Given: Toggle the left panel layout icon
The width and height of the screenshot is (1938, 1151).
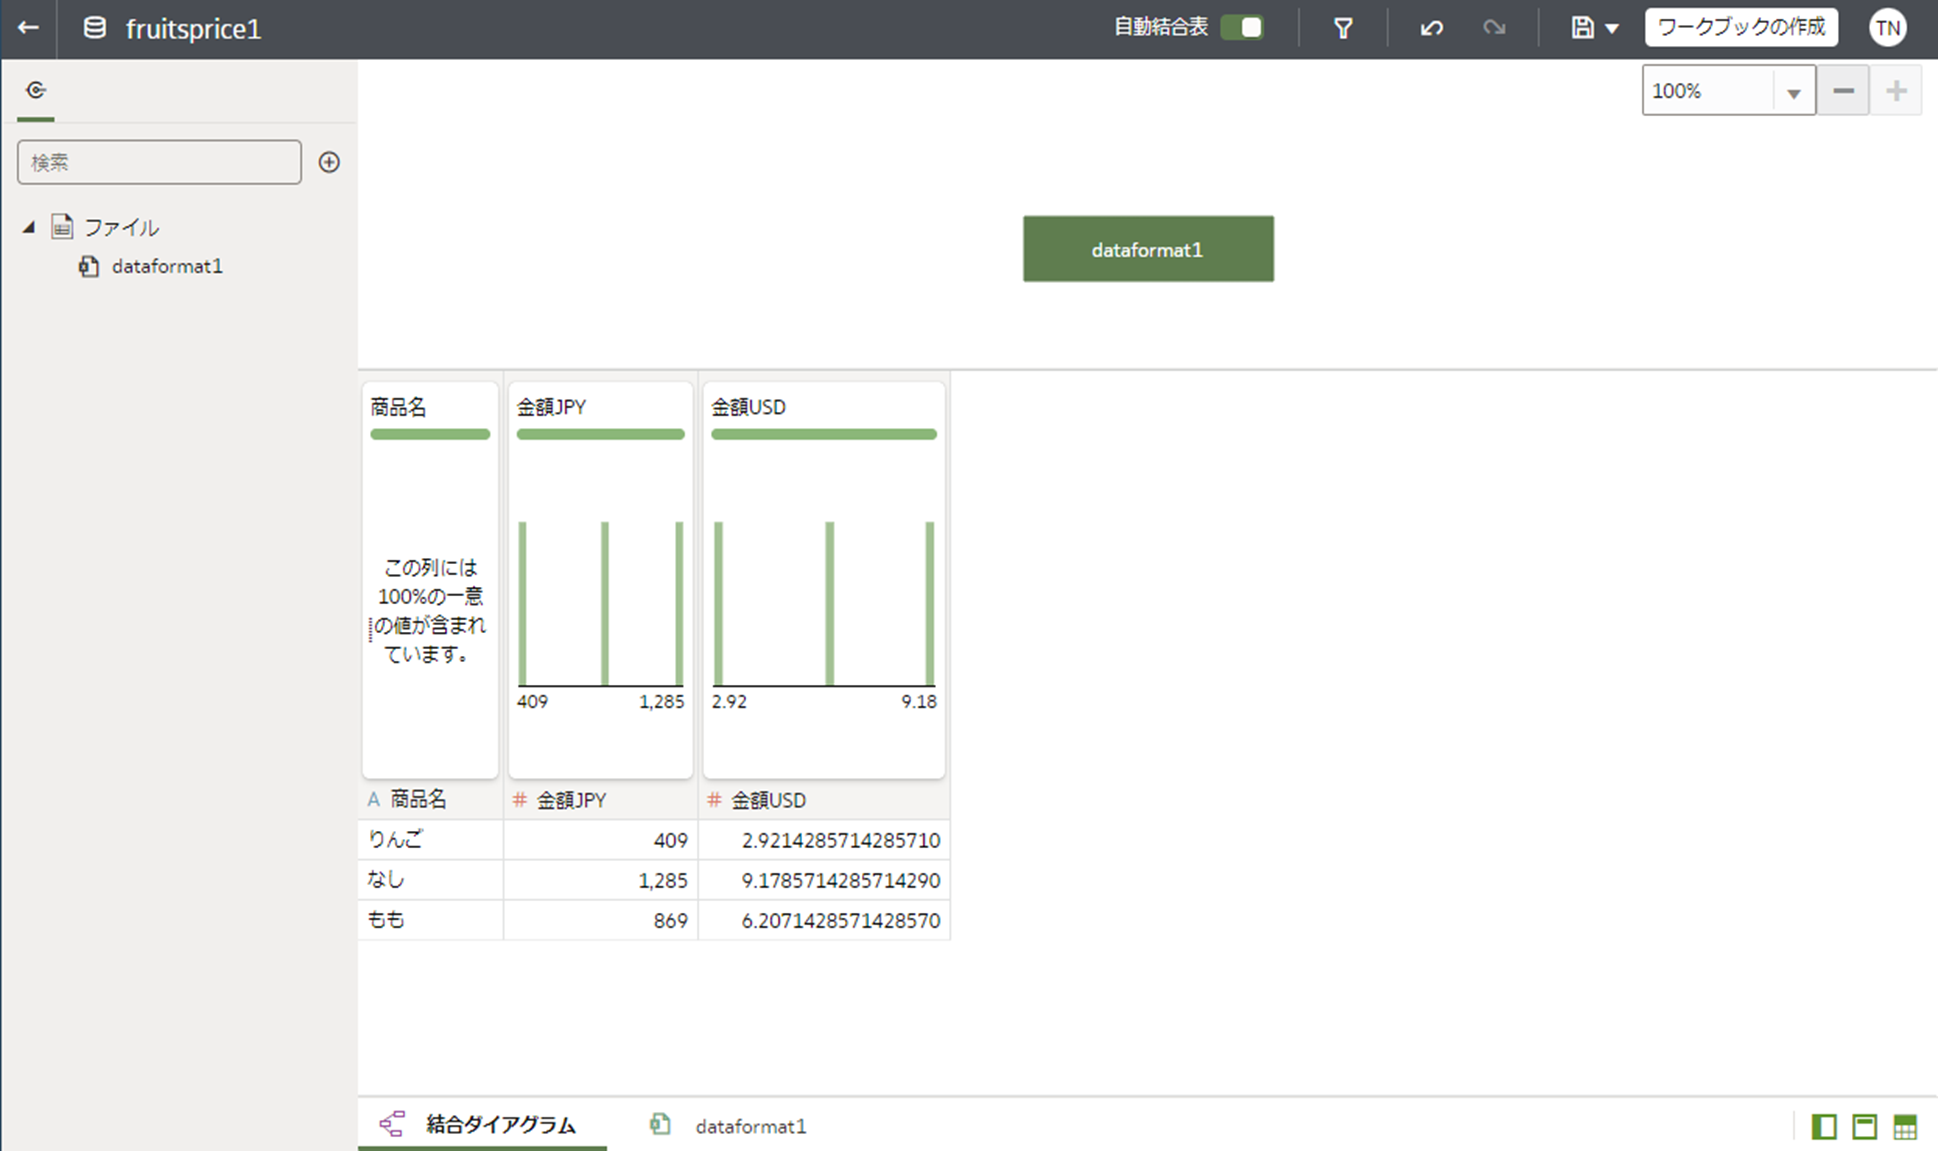Looking at the screenshot, I should 1823,1127.
